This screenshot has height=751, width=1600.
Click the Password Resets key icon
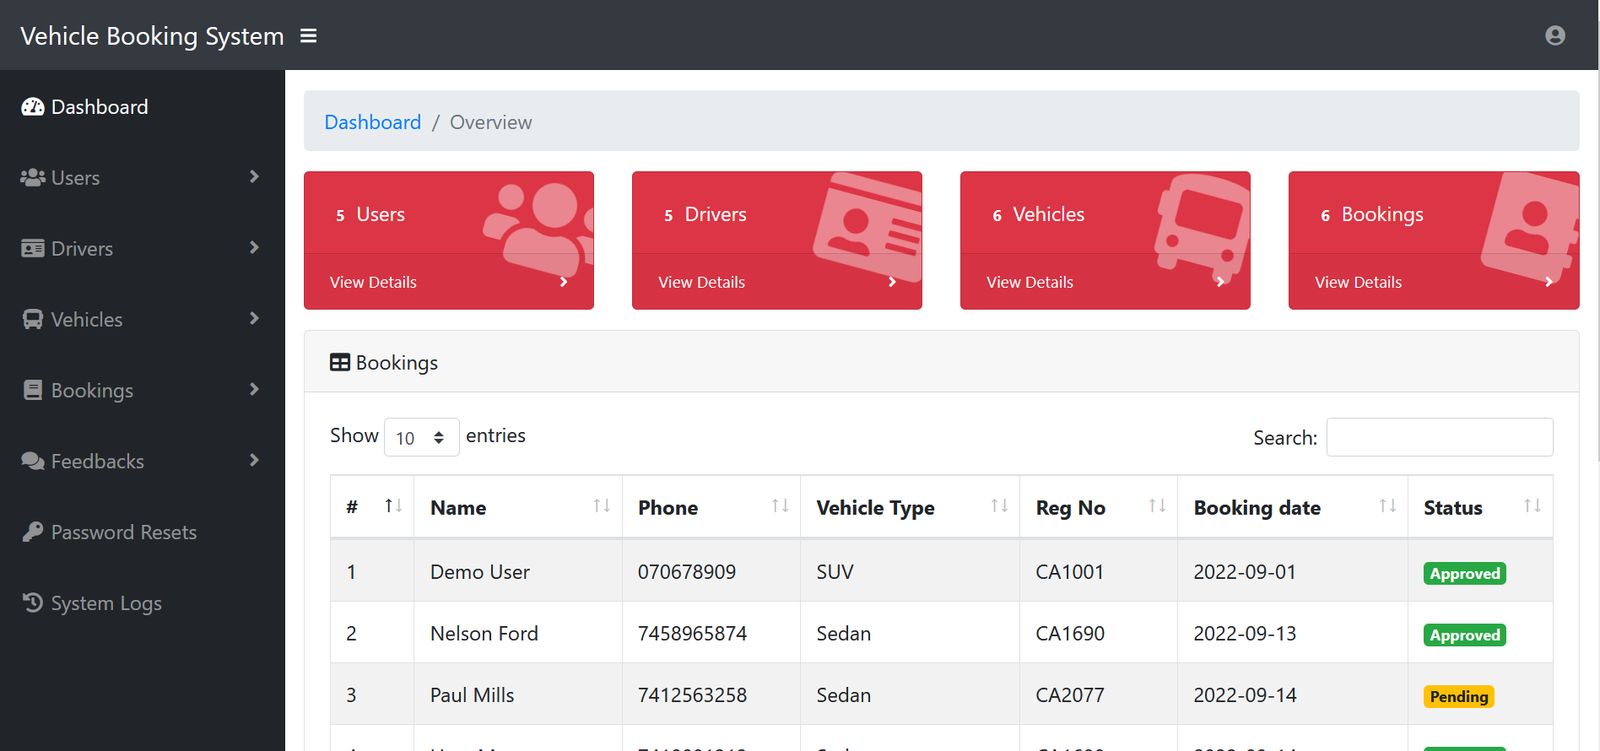[x=33, y=532]
